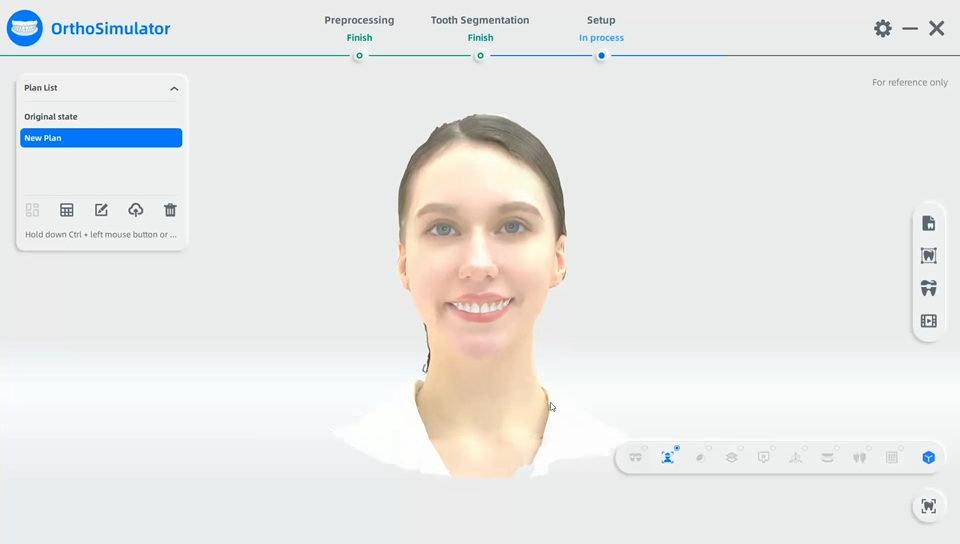
Task: Toggle the glasses display option
Action: pos(636,458)
